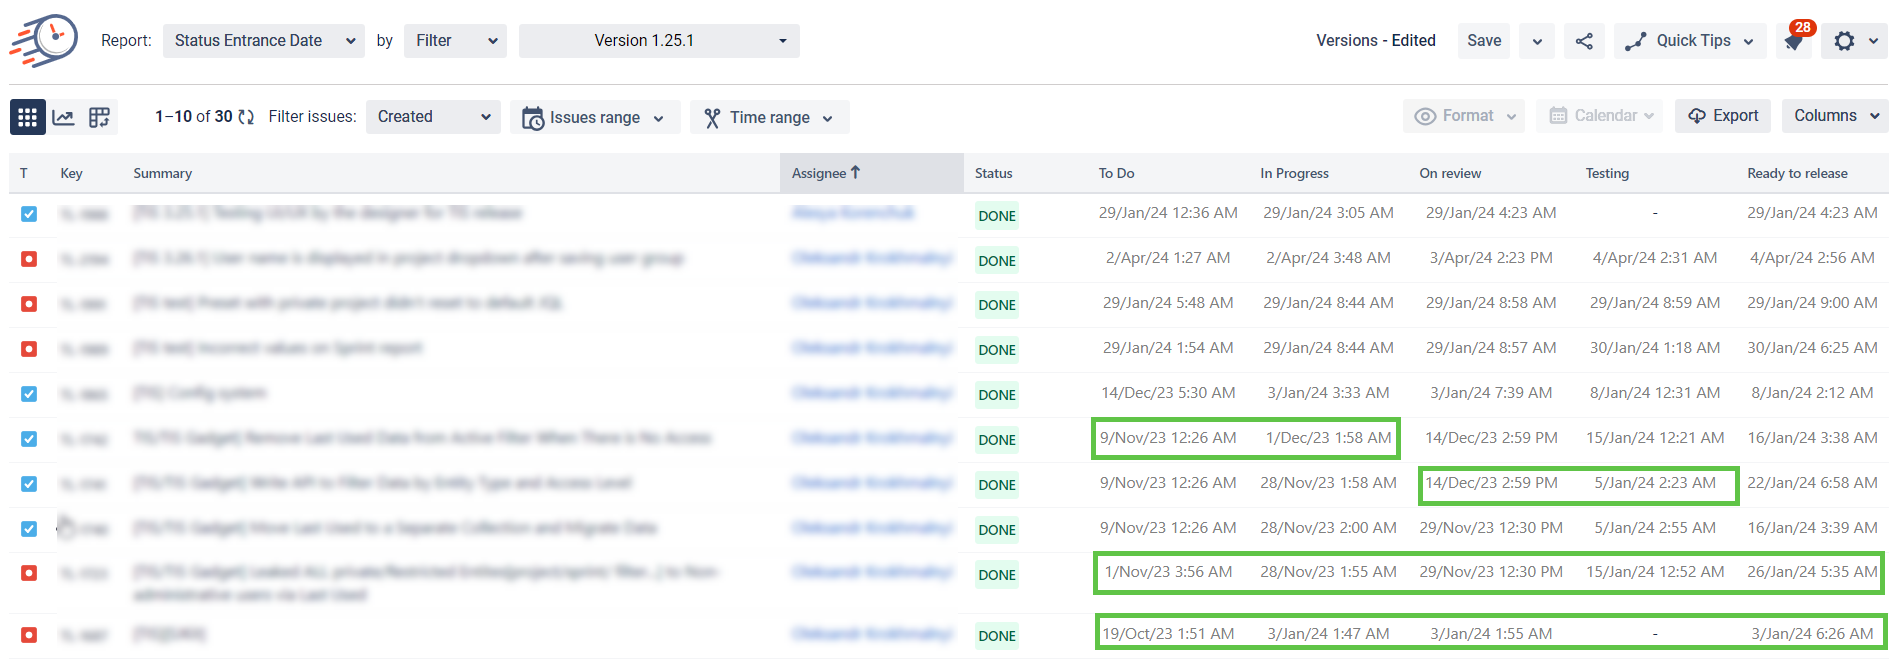
Task: Open the Time range menu
Action: pos(769,117)
